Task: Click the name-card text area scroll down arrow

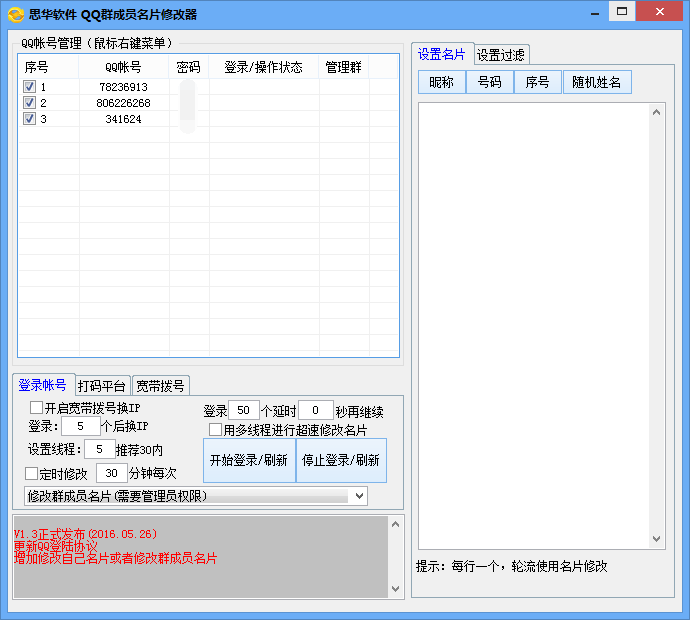Action: click(656, 539)
